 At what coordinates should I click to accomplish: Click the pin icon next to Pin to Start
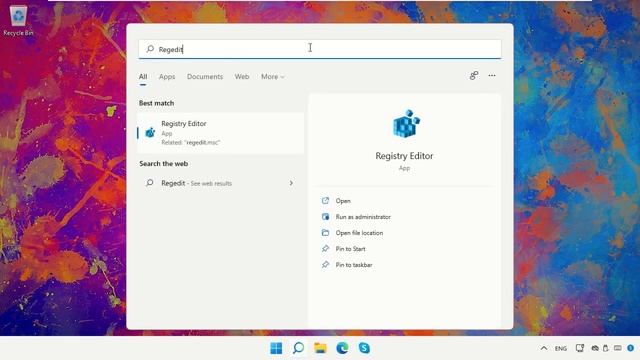pyautogui.click(x=325, y=249)
